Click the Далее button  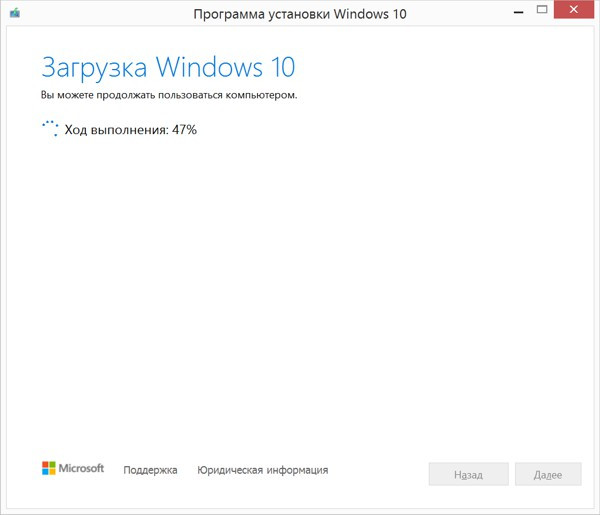tap(548, 474)
